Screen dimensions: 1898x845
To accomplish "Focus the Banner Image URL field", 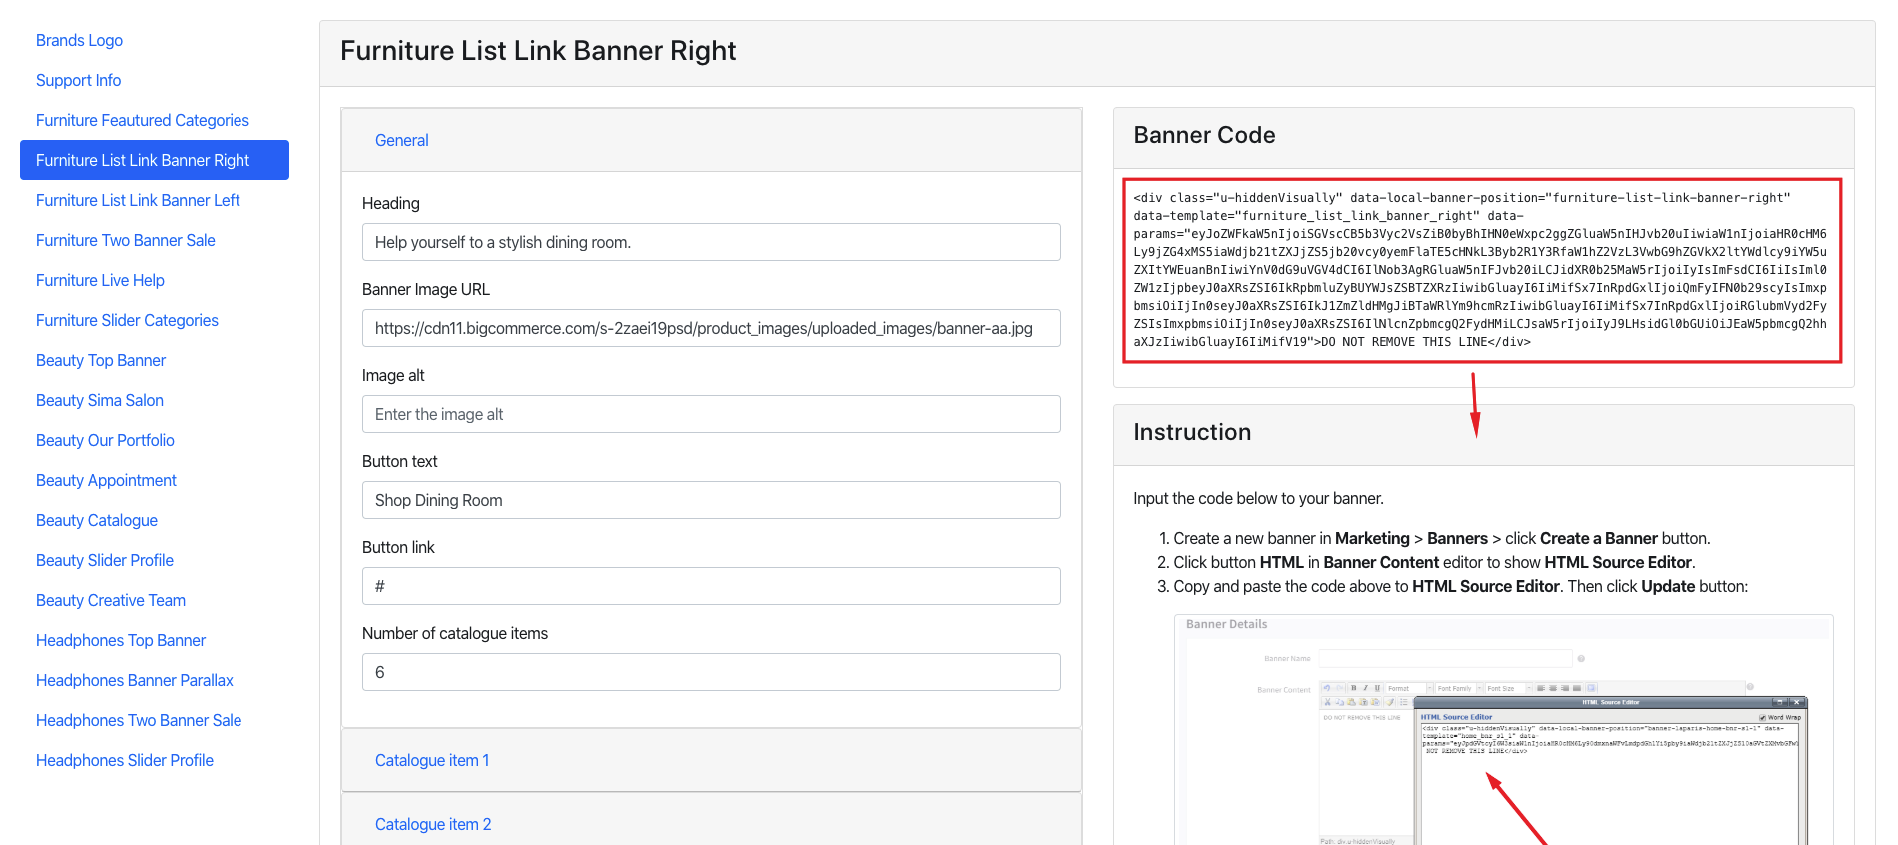I will (711, 328).
